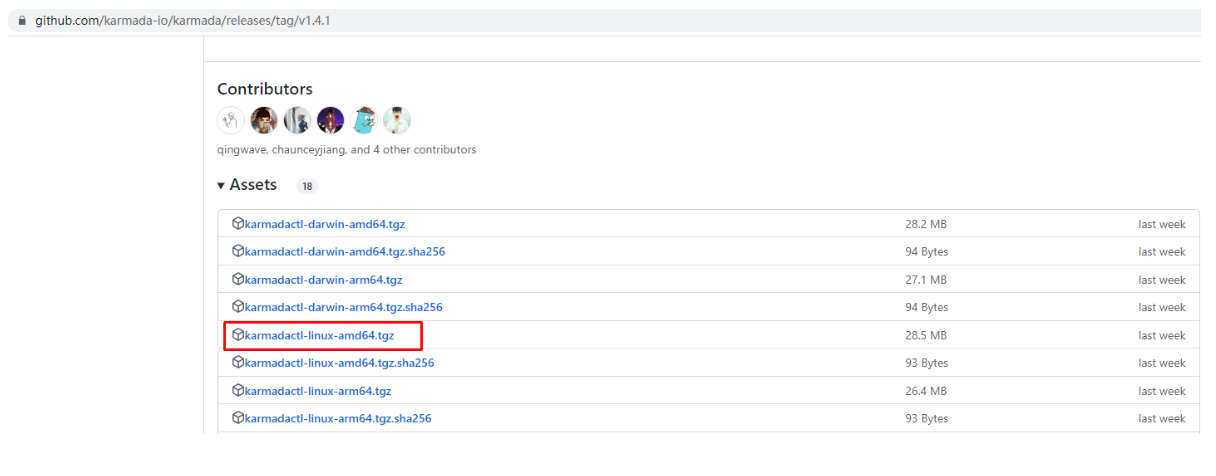Click 94 Bytes for darwin-arm64 sha256
1216x476 pixels.
[927, 307]
